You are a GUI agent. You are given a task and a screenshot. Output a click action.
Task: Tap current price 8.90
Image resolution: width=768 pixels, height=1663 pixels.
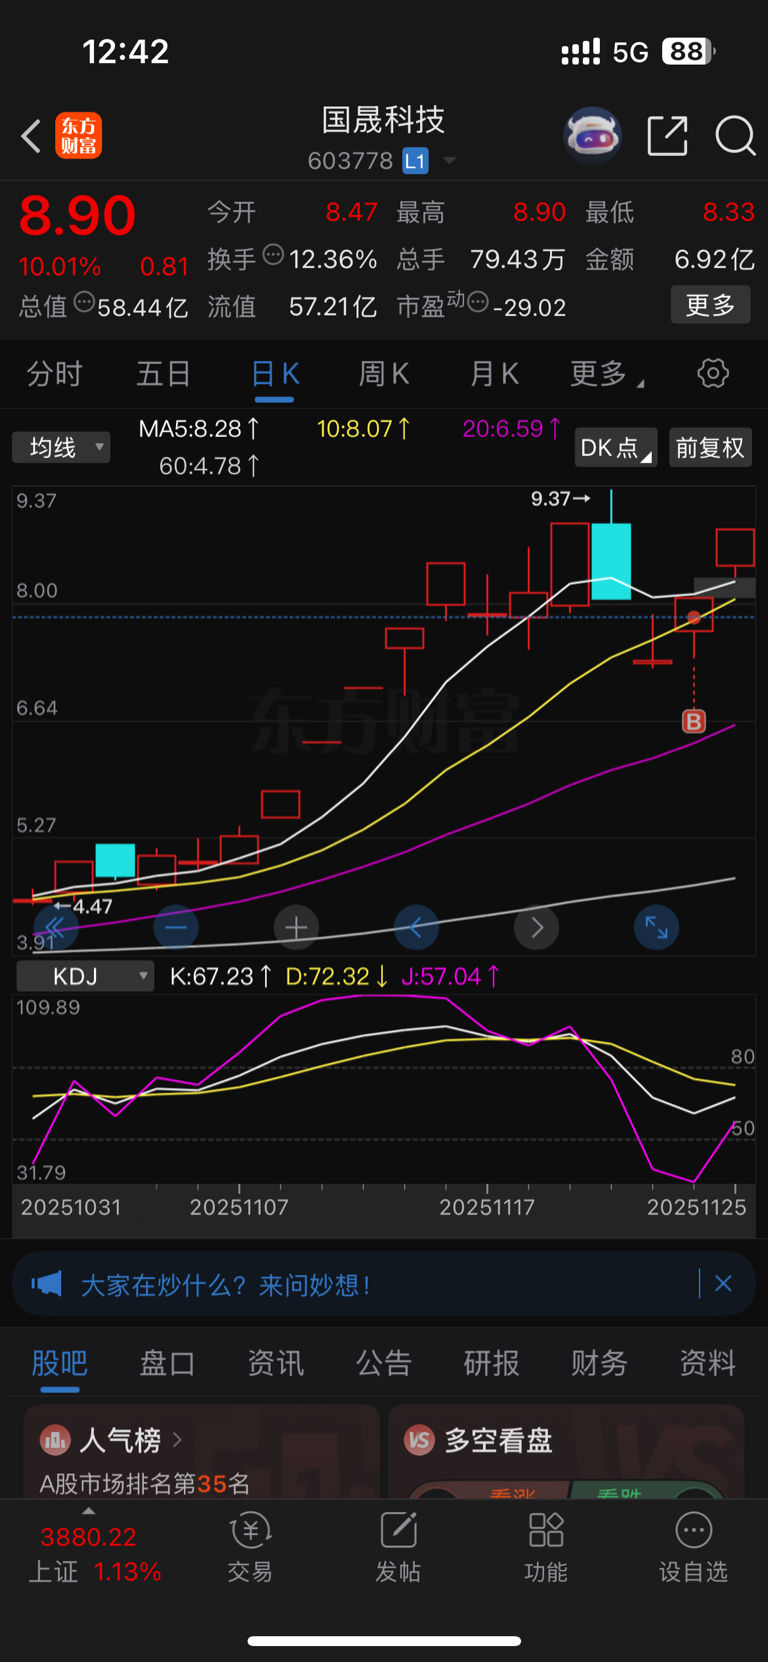[77, 215]
